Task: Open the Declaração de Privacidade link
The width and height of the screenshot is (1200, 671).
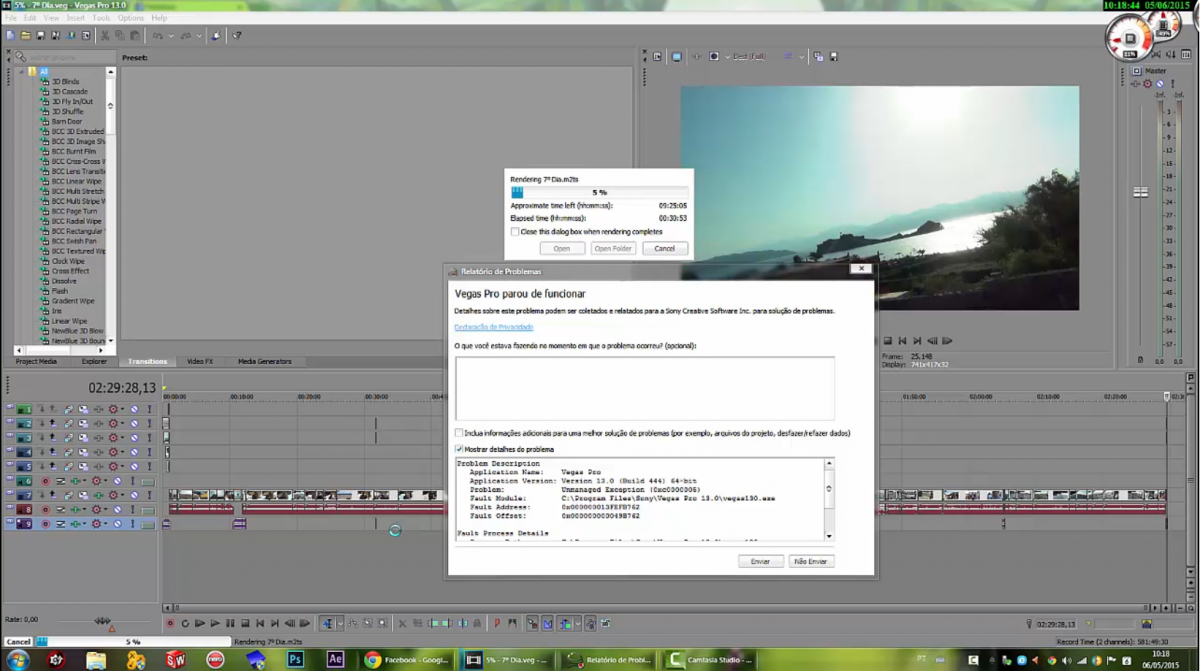Action: (x=494, y=327)
